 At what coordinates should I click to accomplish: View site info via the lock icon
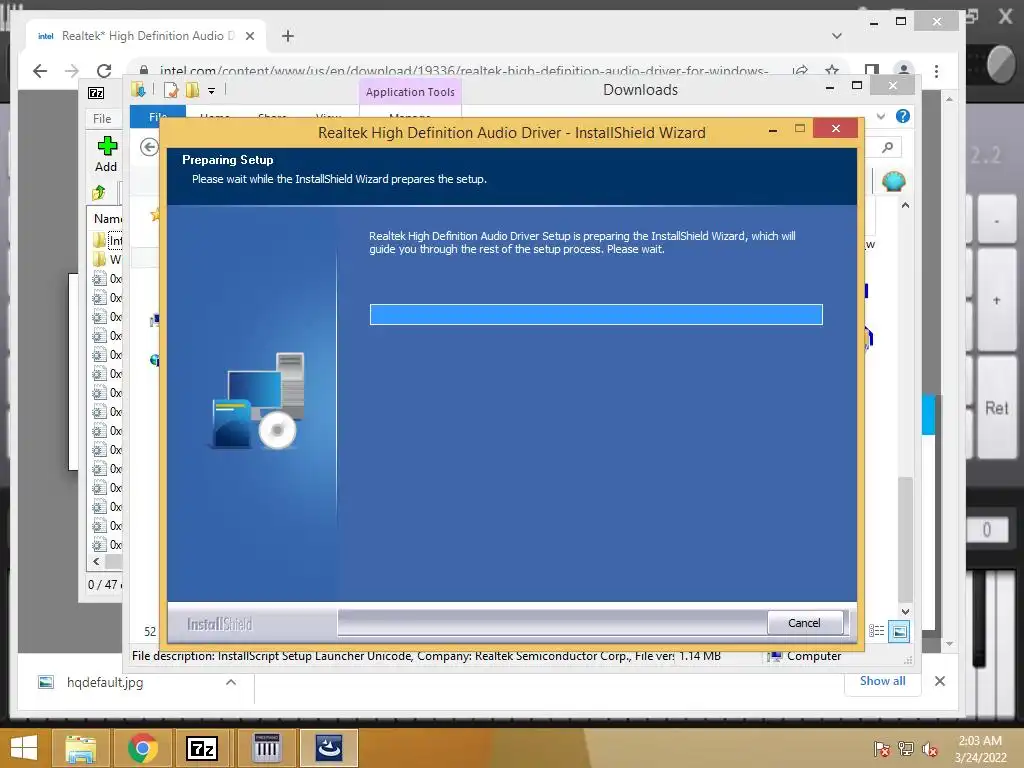[144, 71]
